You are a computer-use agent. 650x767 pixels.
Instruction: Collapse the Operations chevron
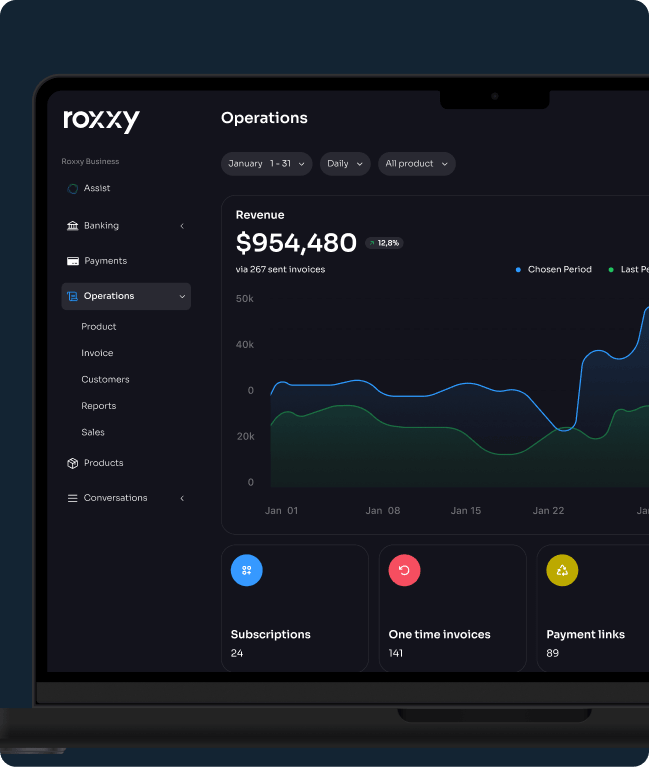[x=182, y=296]
